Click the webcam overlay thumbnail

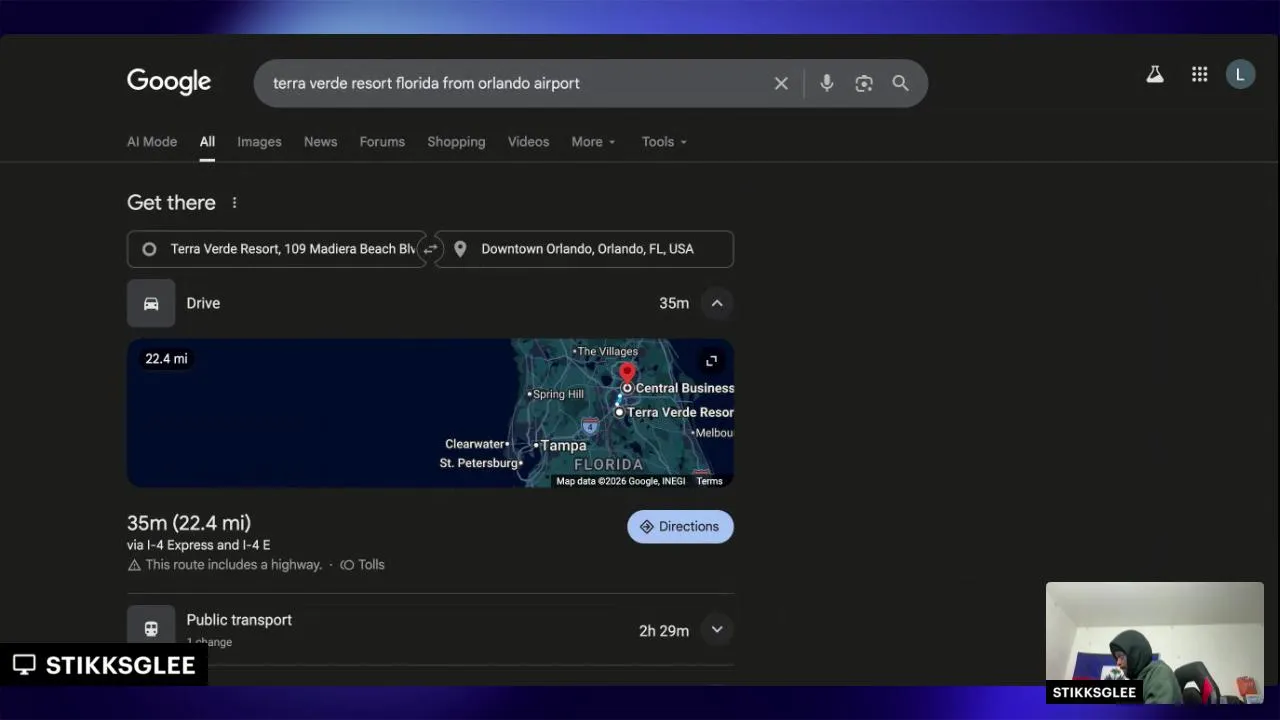point(1155,643)
